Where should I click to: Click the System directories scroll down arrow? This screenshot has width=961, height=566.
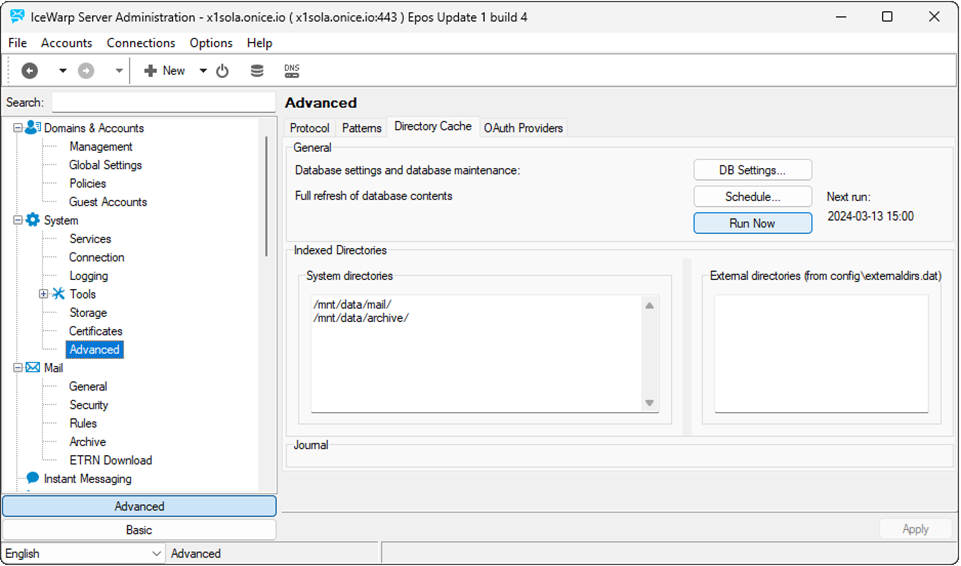click(x=650, y=403)
